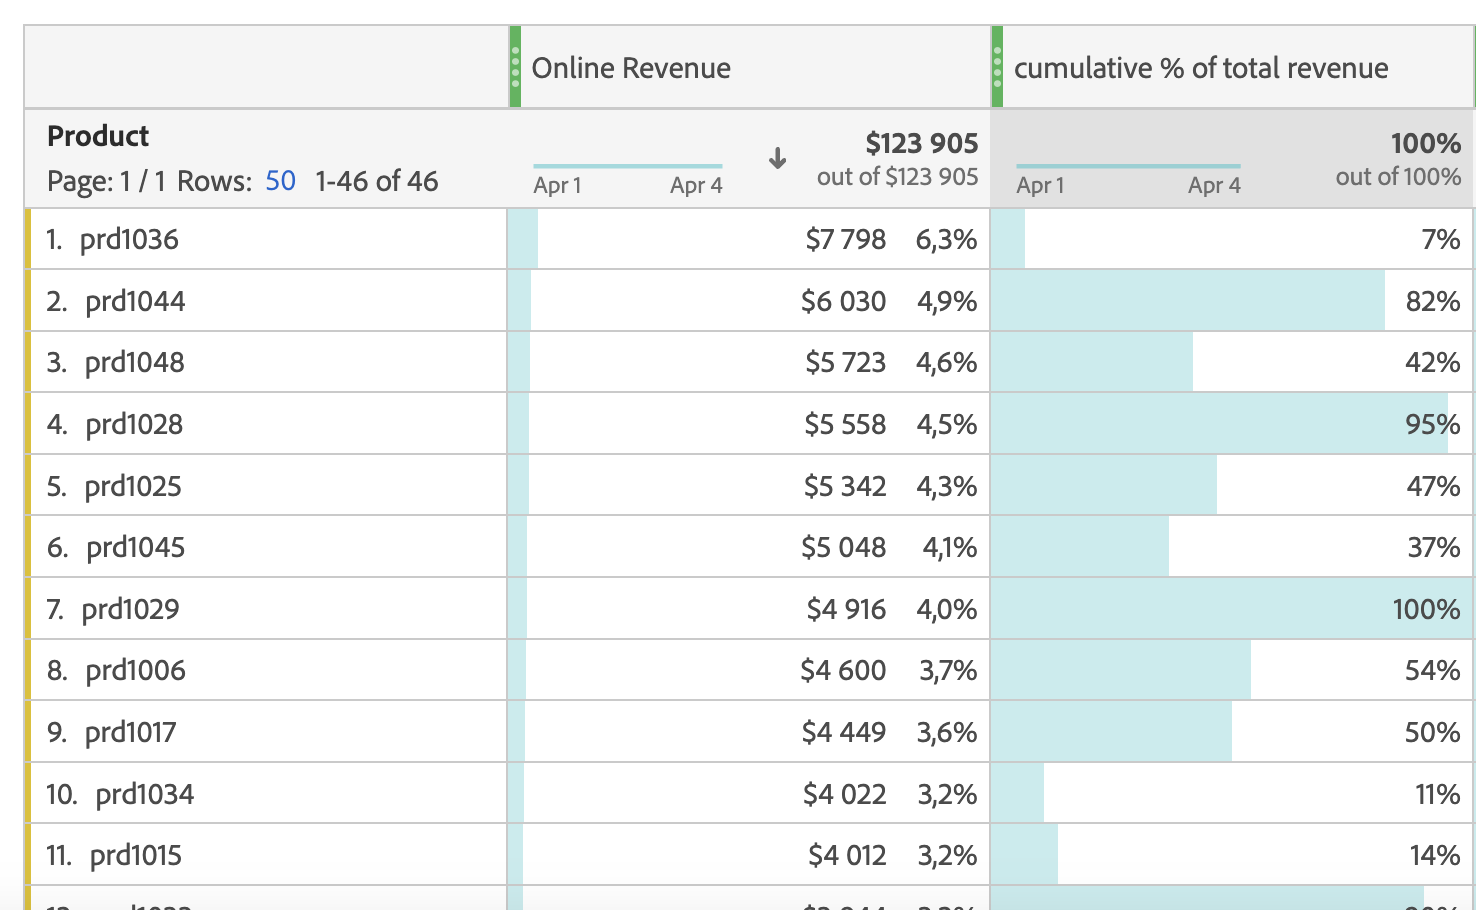Viewport: 1476px width, 910px height.
Task: Click the 100% cumulative cell for prd1029
Action: click(x=1232, y=609)
